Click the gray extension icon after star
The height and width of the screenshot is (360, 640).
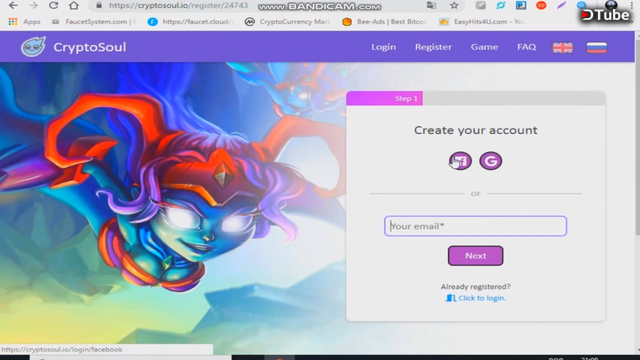pyautogui.click(x=480, y=6)
